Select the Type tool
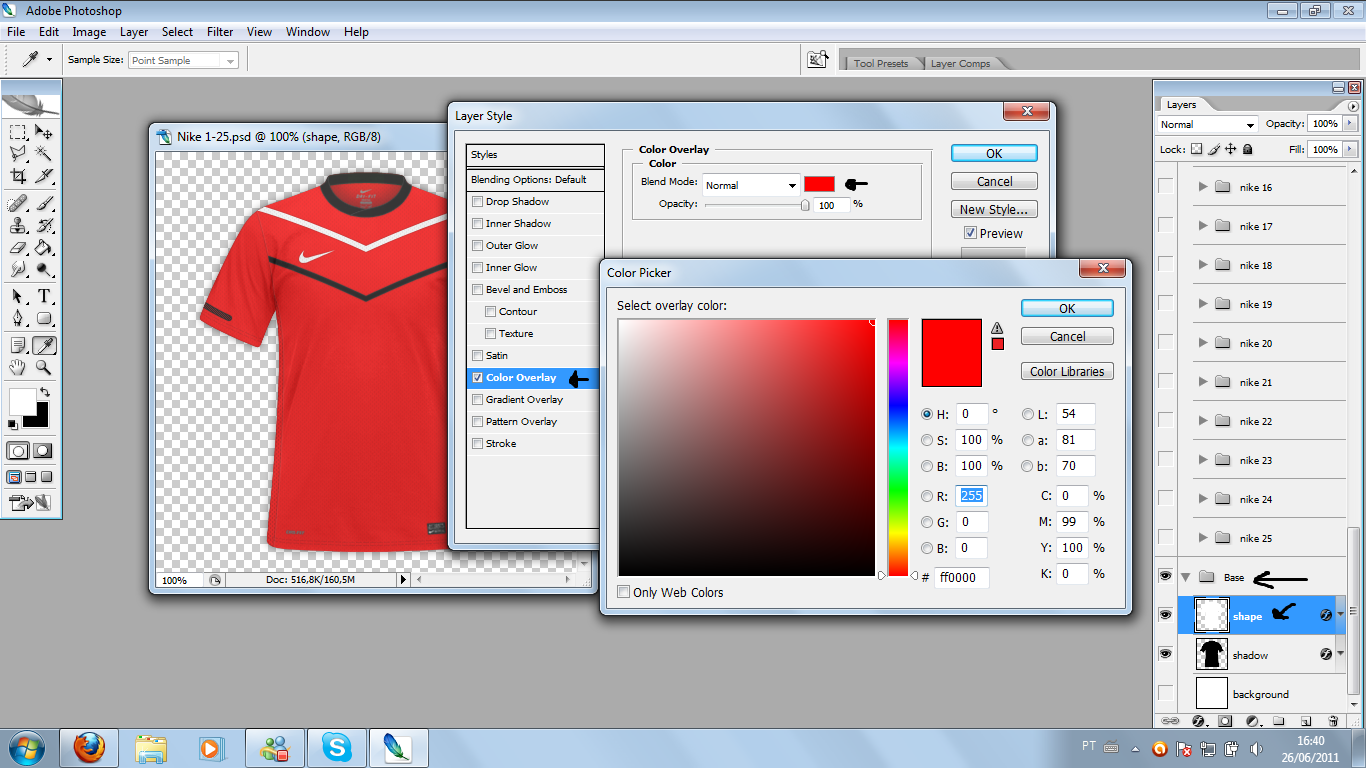Viewport: 1366px width, 768px height. [44, 296]
